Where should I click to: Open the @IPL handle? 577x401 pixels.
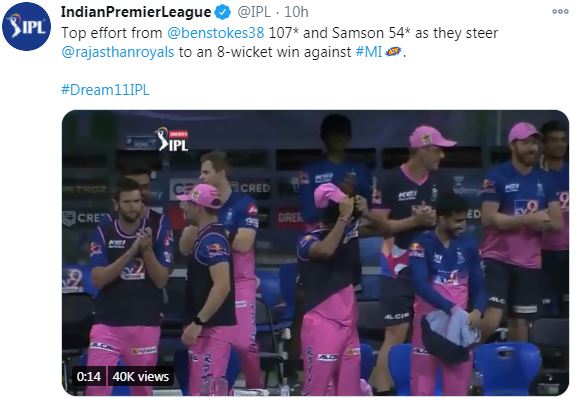[254, 12]
